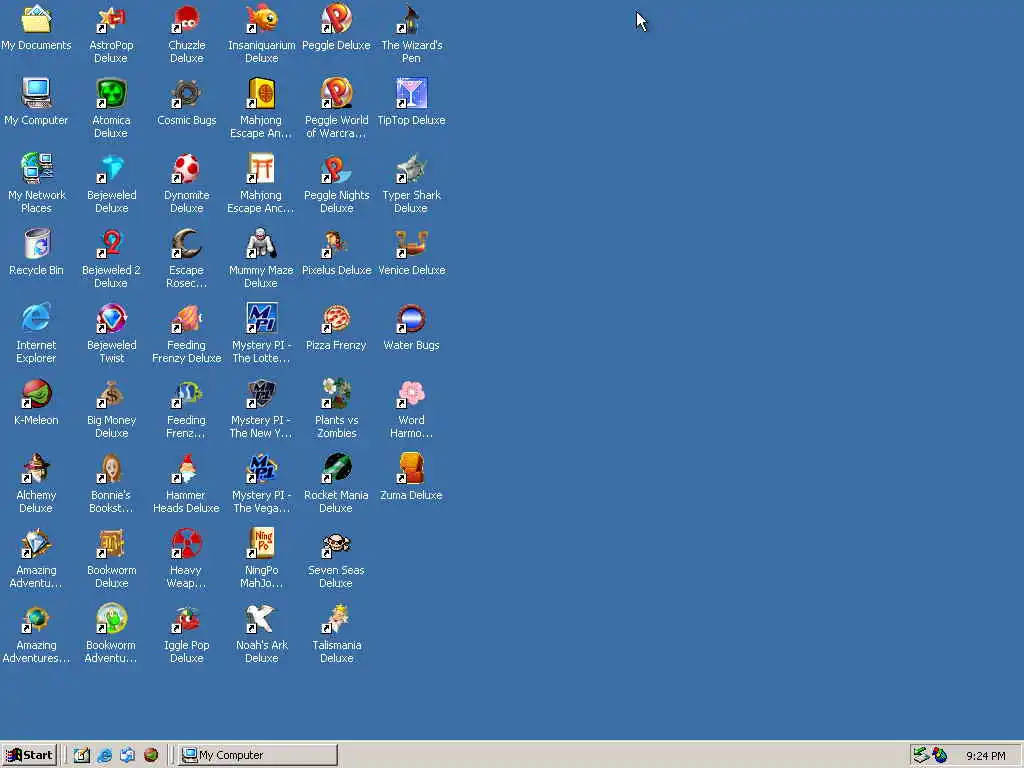Select the Seven Seas Deluxe shortcut
This screenshot has height=768, width=1024.
point(336,559)
